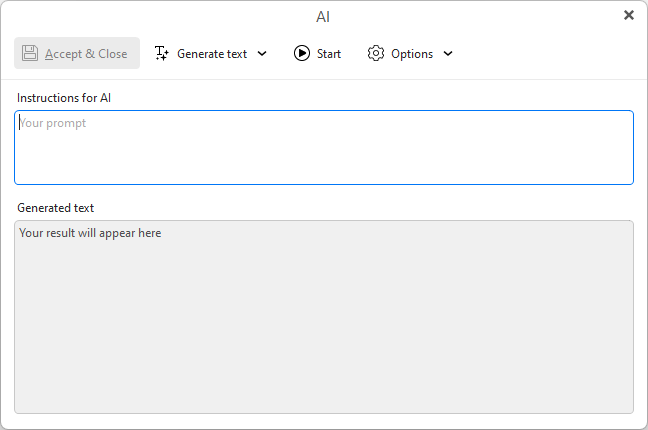Click the Start play-circle icon
Viewport: 648px width, 430px height.
pyautogui.click(x=302, y=53)
